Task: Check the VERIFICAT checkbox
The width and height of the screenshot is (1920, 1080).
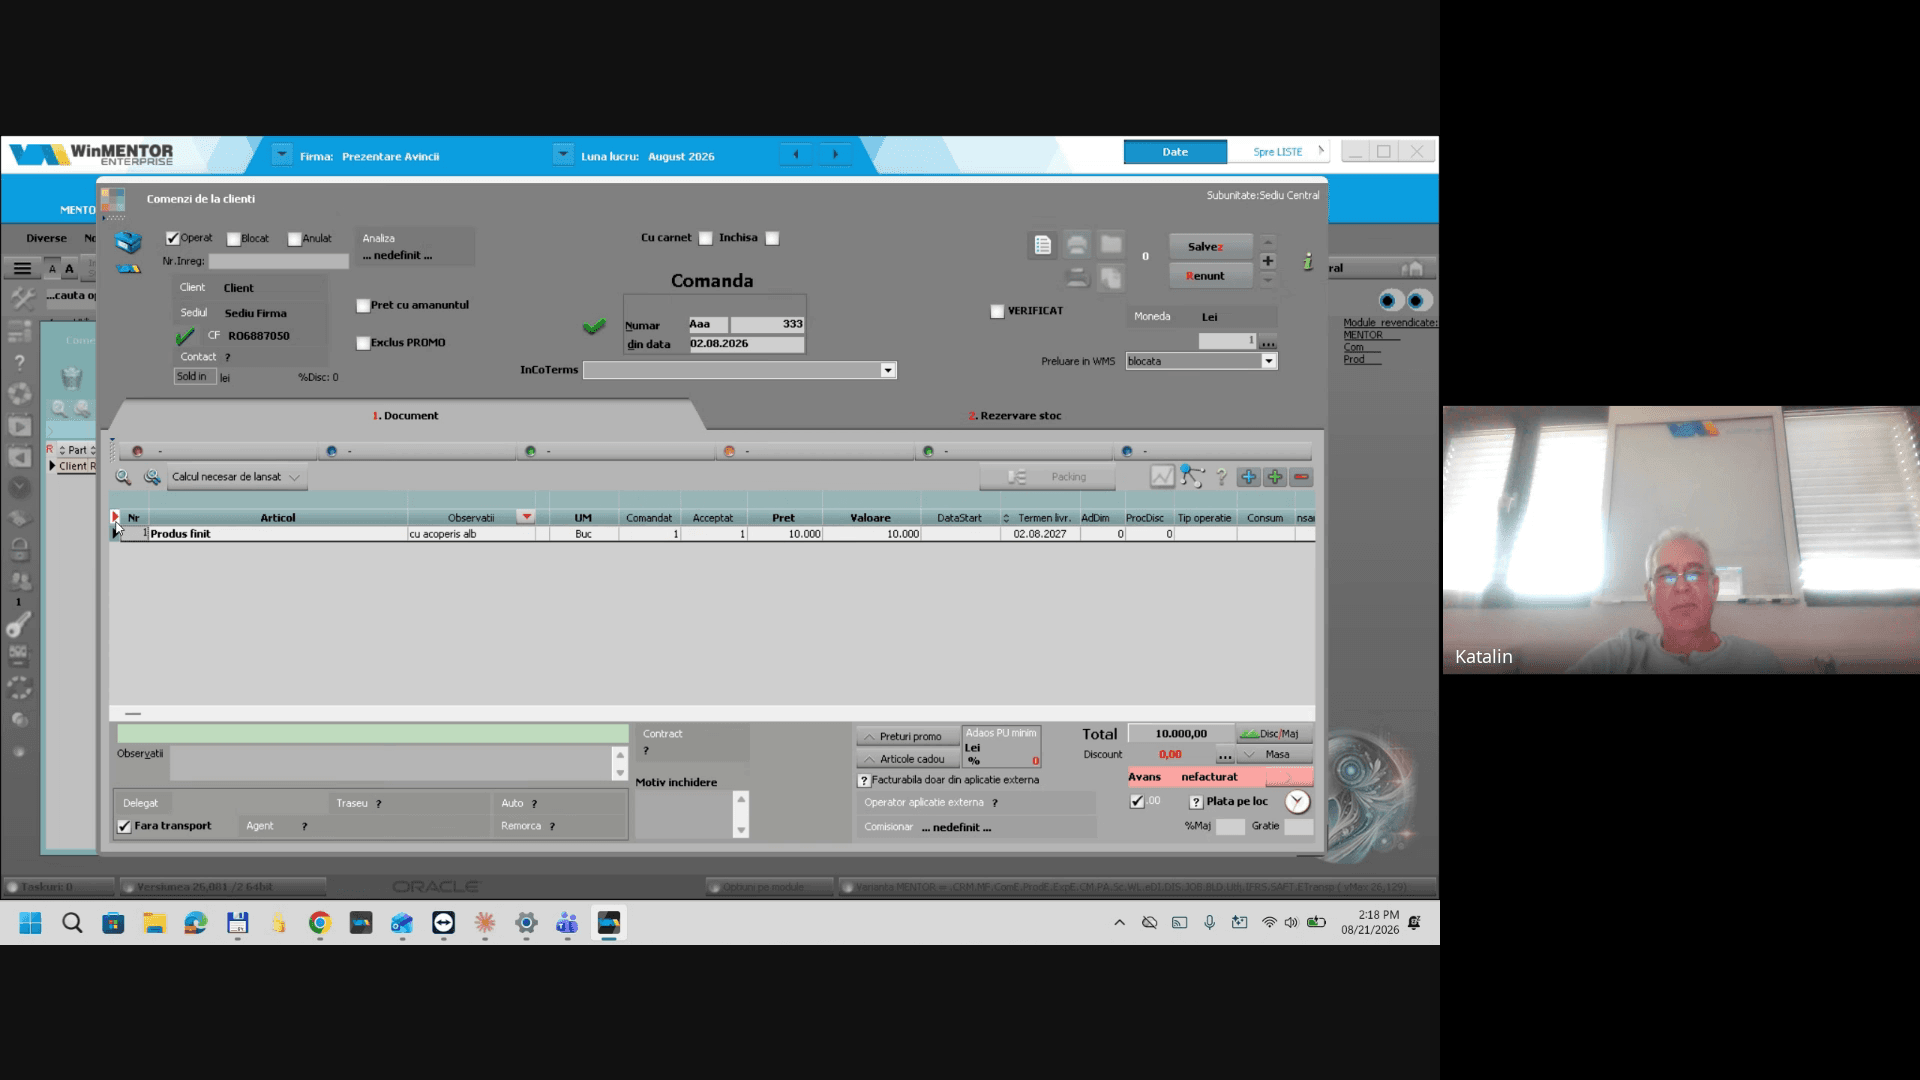Action: (997, 312)
